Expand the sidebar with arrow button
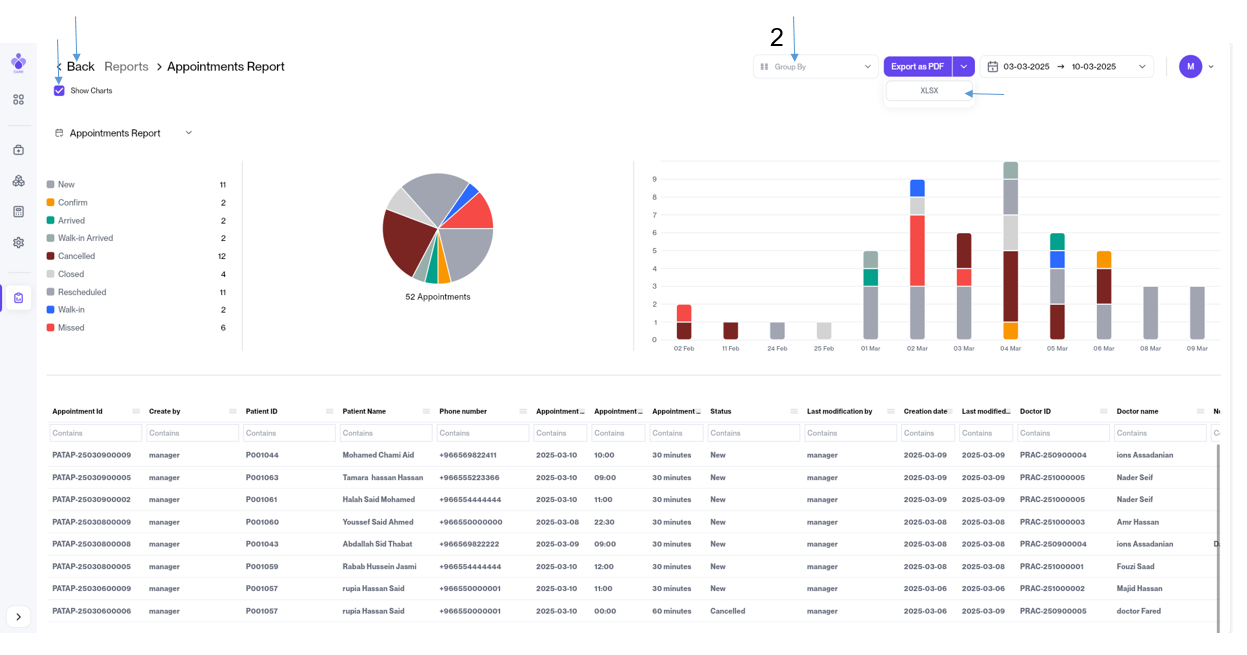 click(18, 617)
